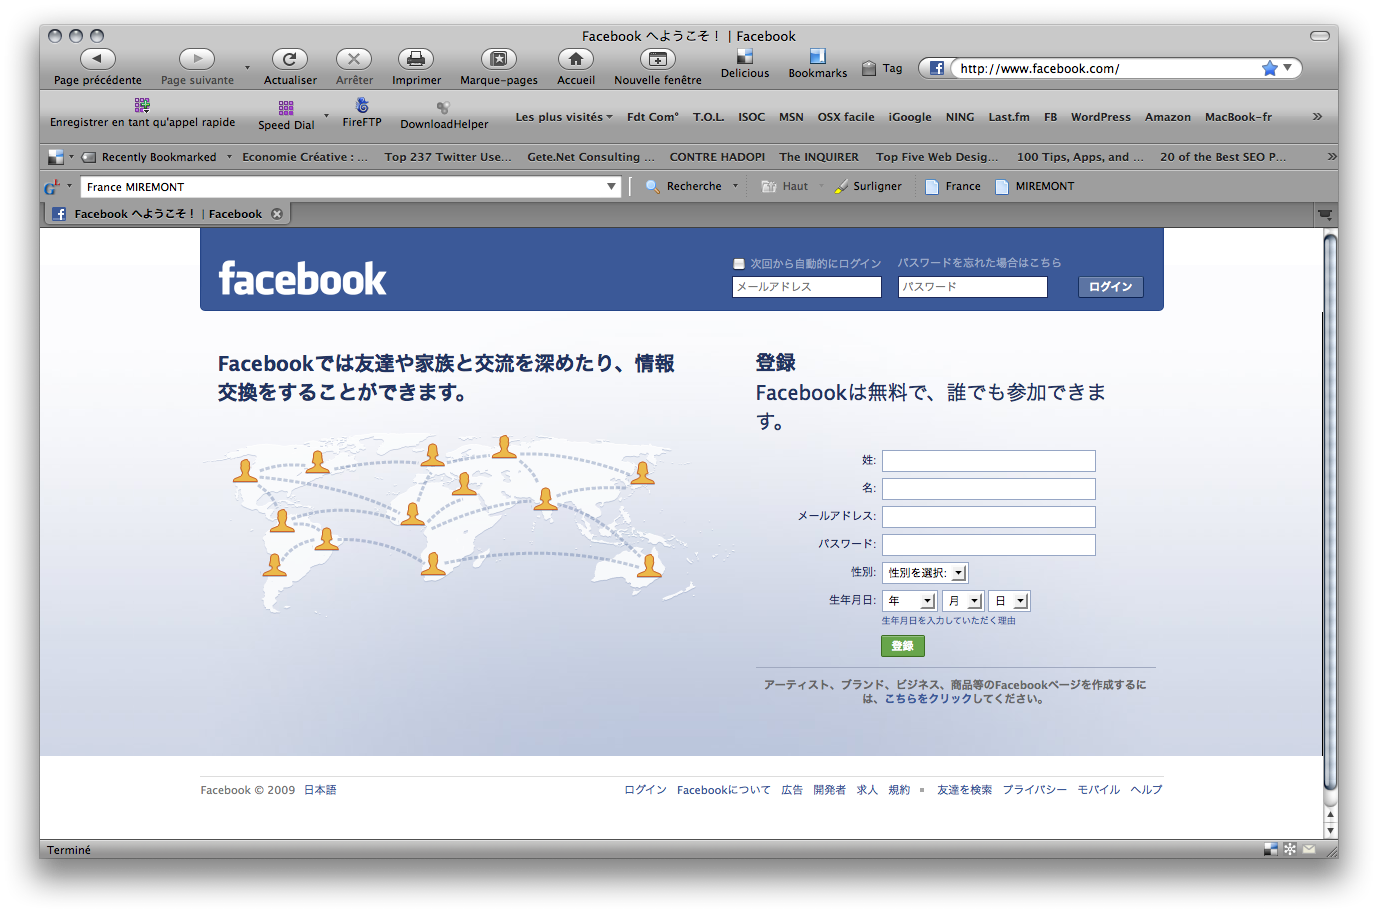Open OSX facile bookmark

[846, 117]
